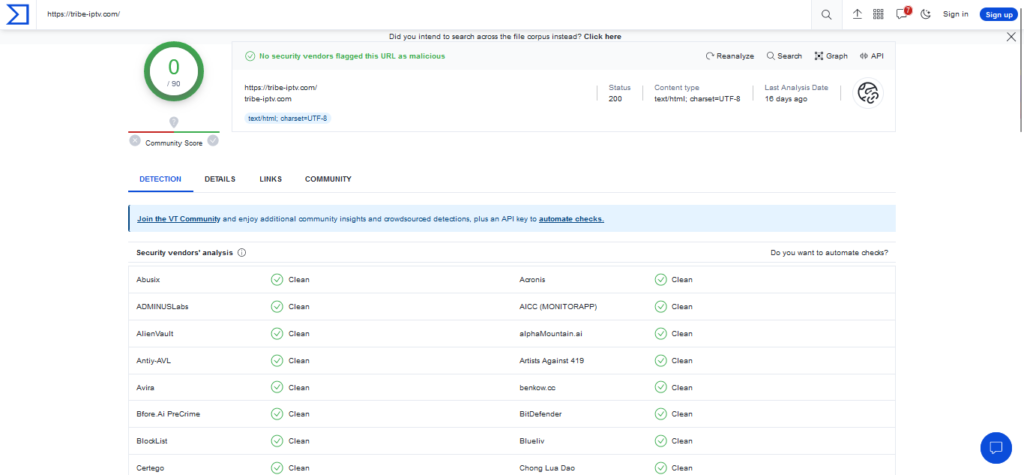Open the Graph view

(x=831, y=56)
